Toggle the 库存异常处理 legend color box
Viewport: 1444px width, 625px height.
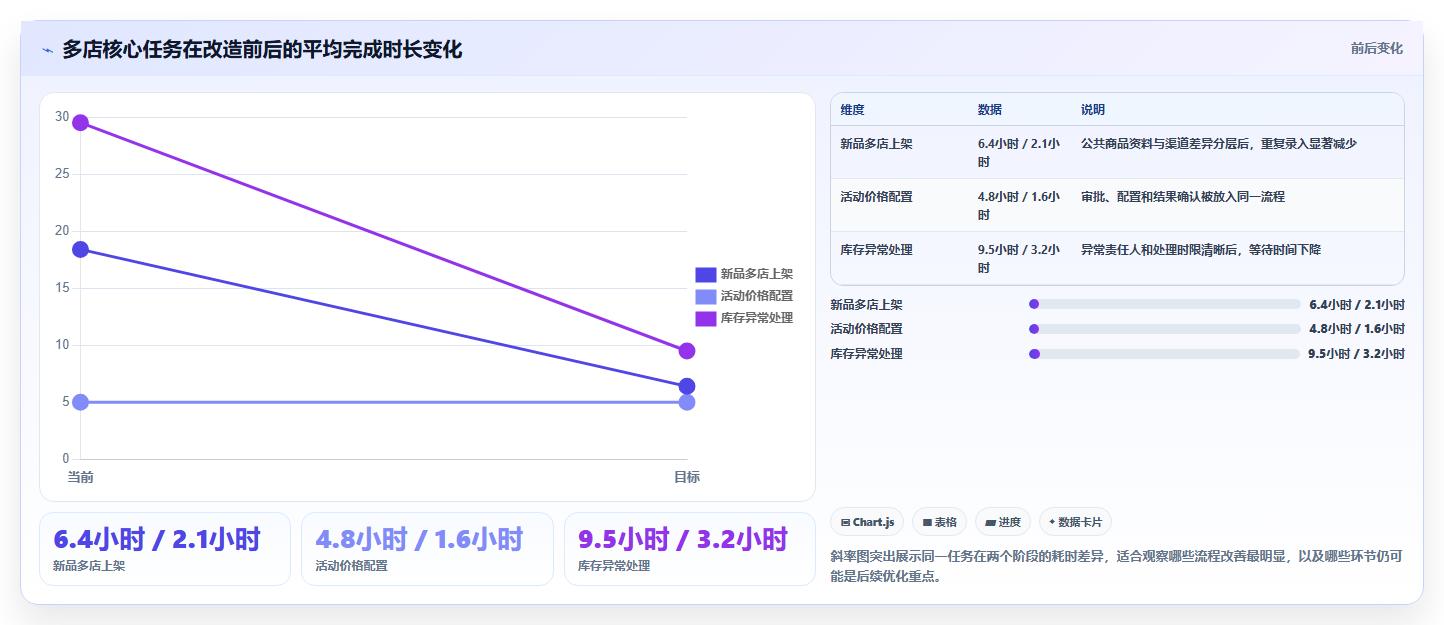point(705,318)
